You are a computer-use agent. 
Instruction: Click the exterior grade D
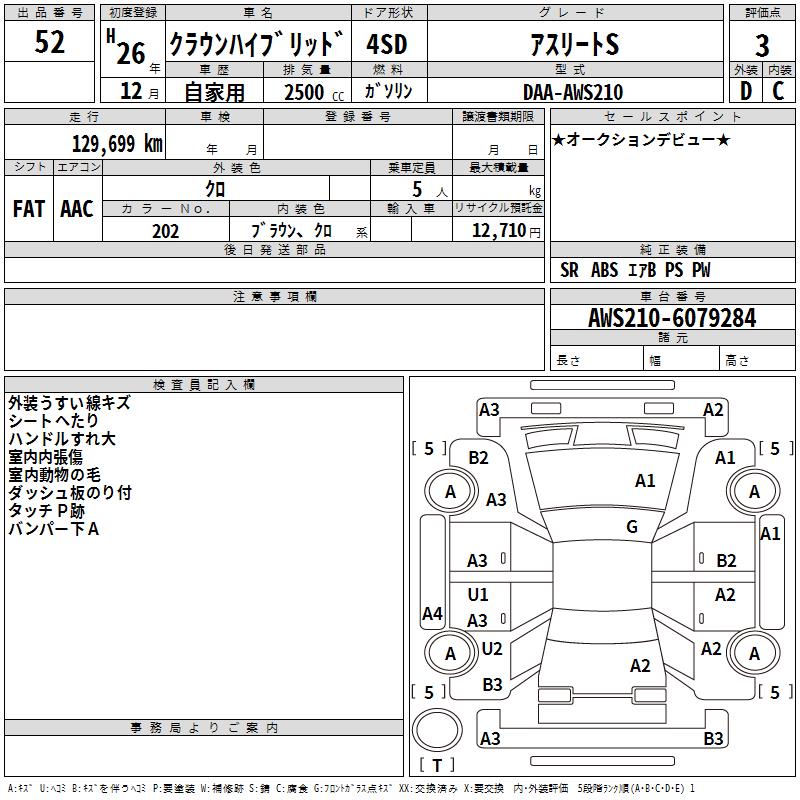coord(745,91)
